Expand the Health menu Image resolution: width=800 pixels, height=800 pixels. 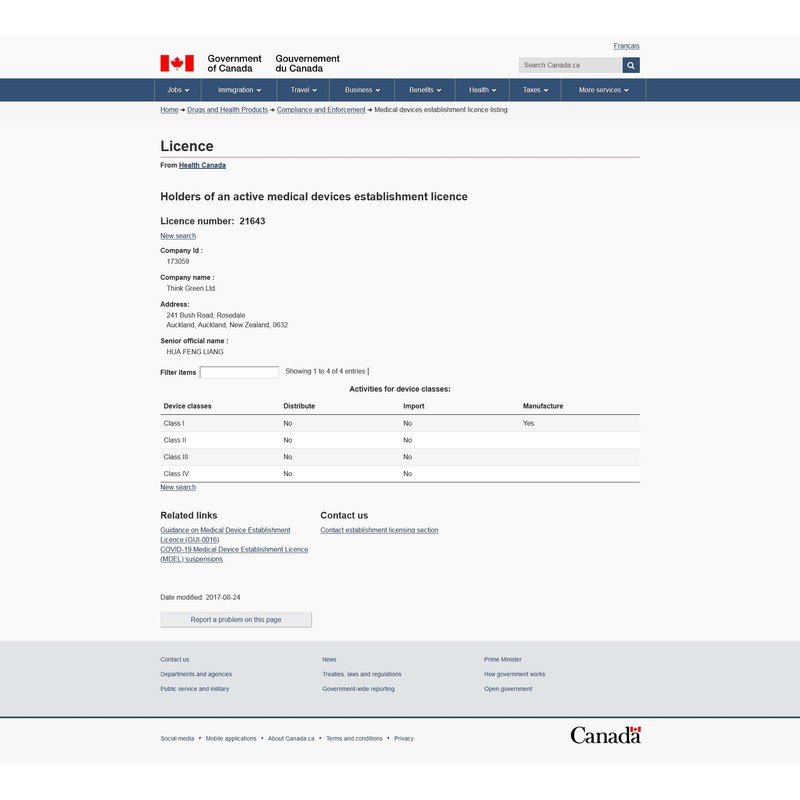pyautogui.click(x=483, y=90)
